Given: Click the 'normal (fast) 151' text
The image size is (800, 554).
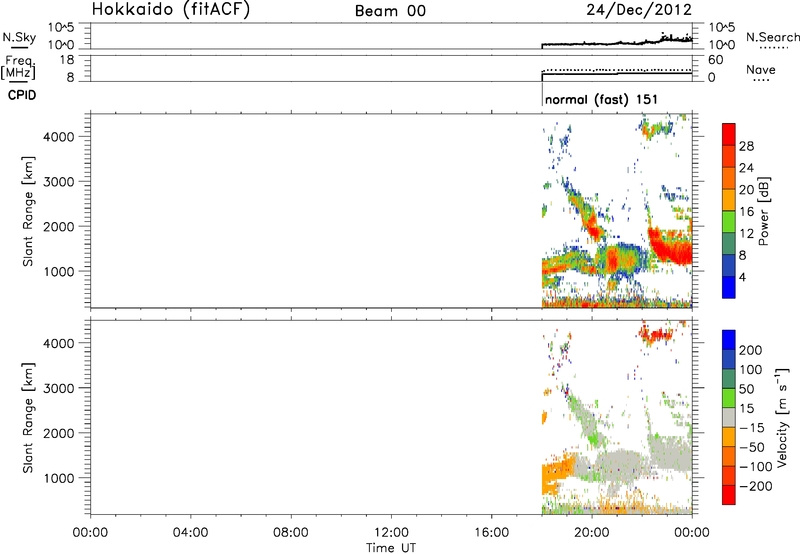Looking at the screenshot, I should pyautogui.click(x=601, y=99).
